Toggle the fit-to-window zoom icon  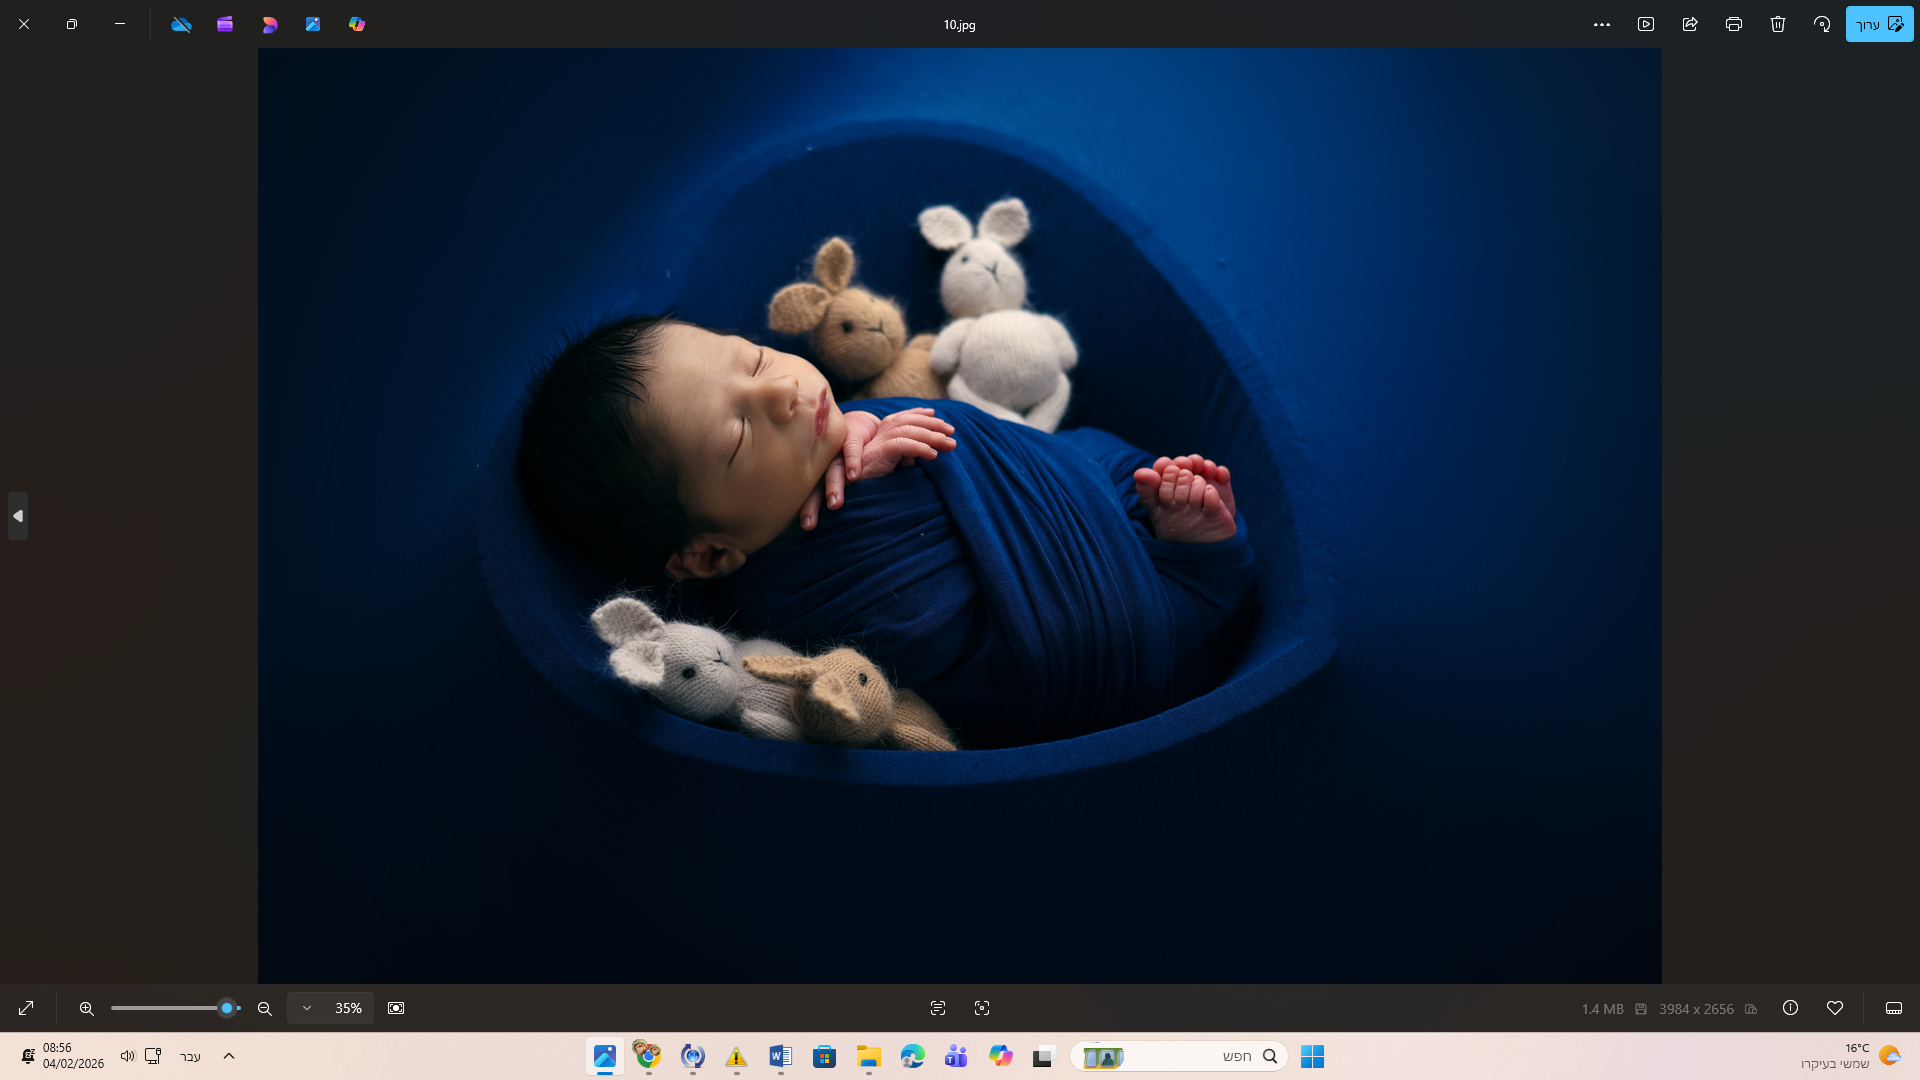point(396,1008)
